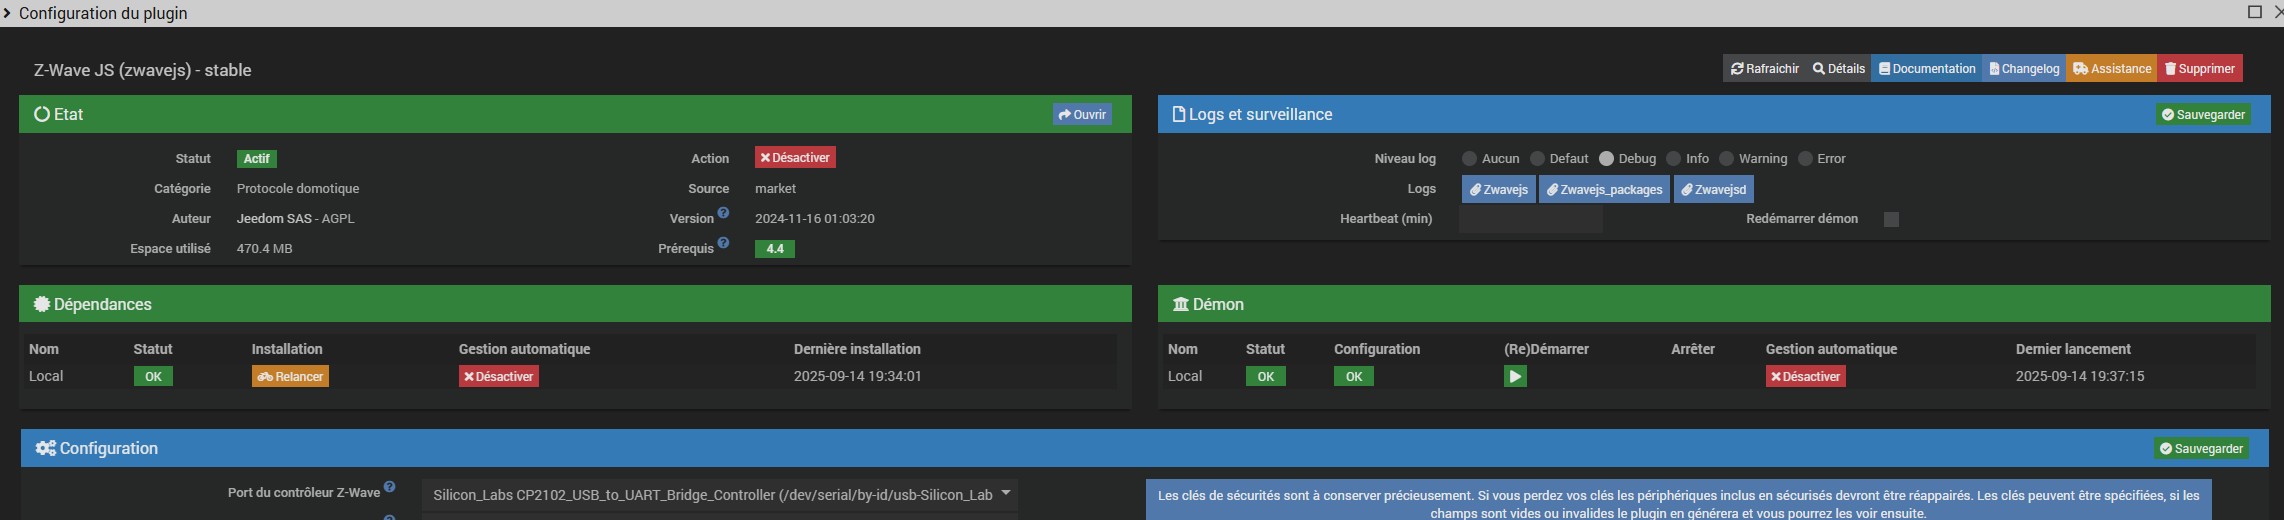Screen dimensions: 2284x520
Task: Disable automatic management for Dépendances
Action: coord(499,376)
